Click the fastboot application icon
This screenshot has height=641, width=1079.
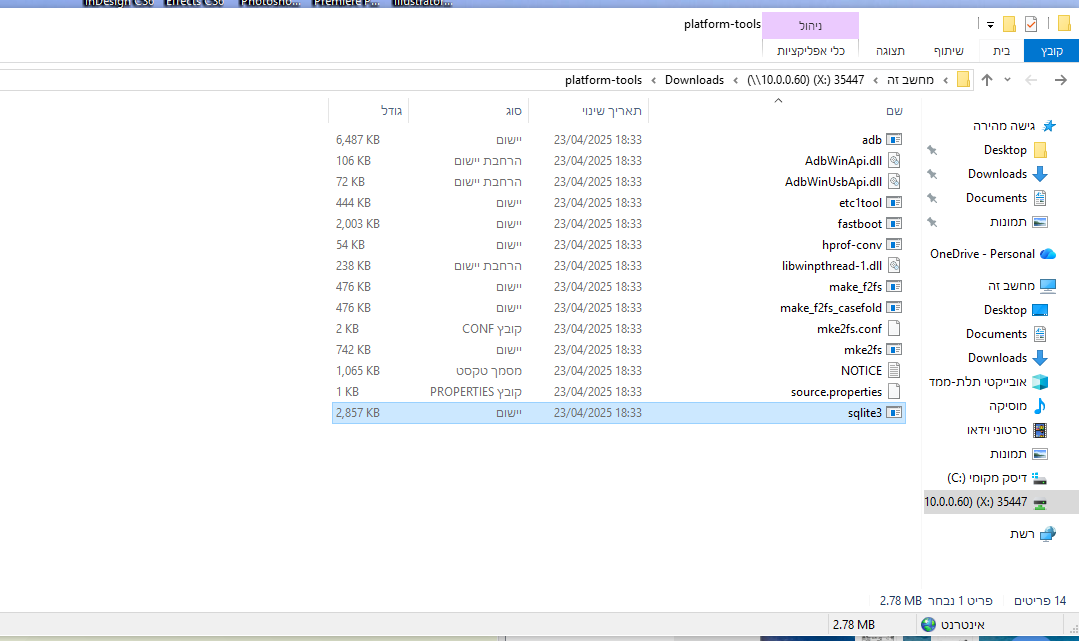[894, 224]
